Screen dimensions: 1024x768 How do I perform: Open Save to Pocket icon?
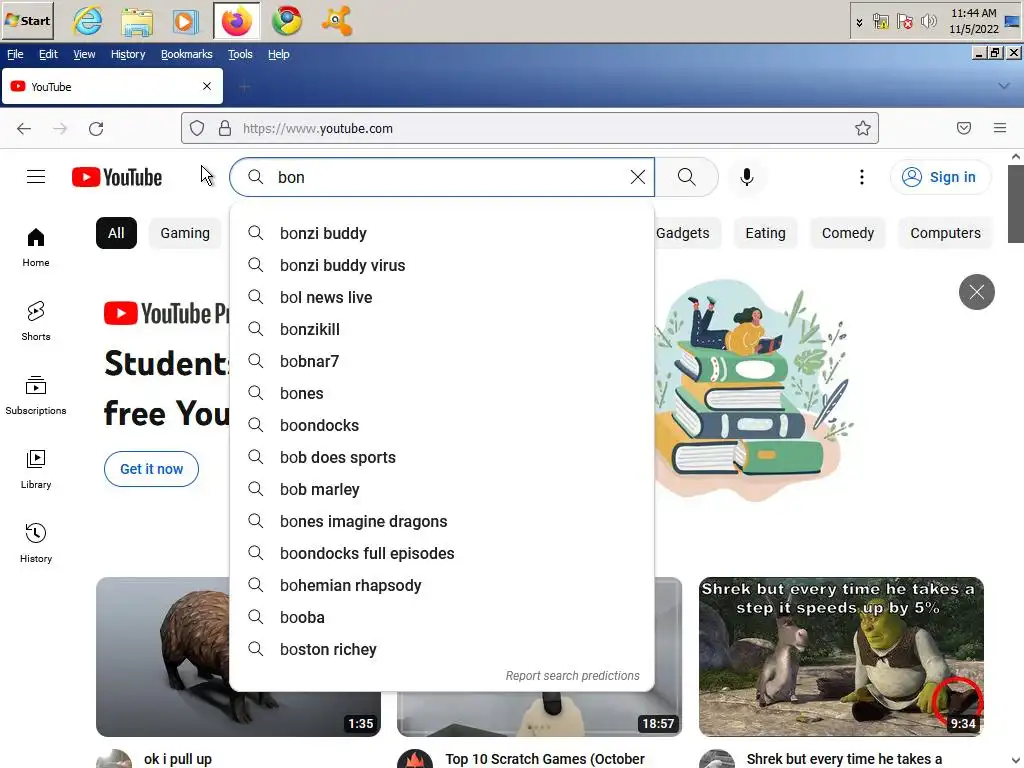click(964, 128)
